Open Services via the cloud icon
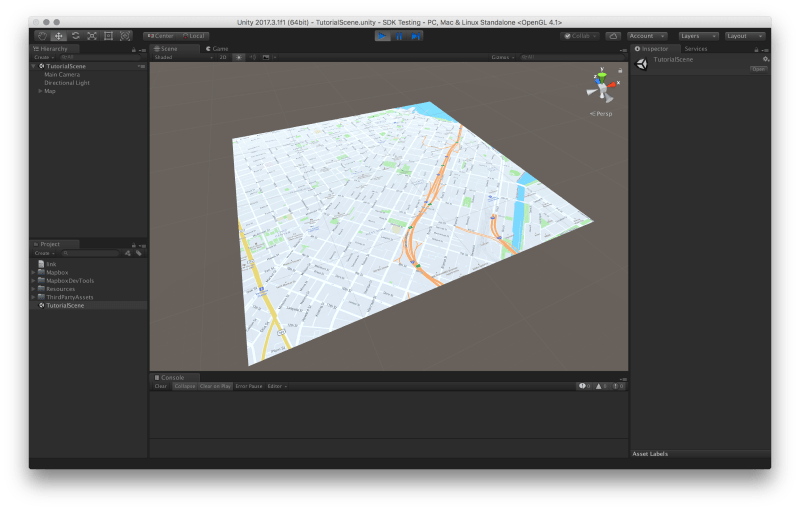 [x=613, y=36]
